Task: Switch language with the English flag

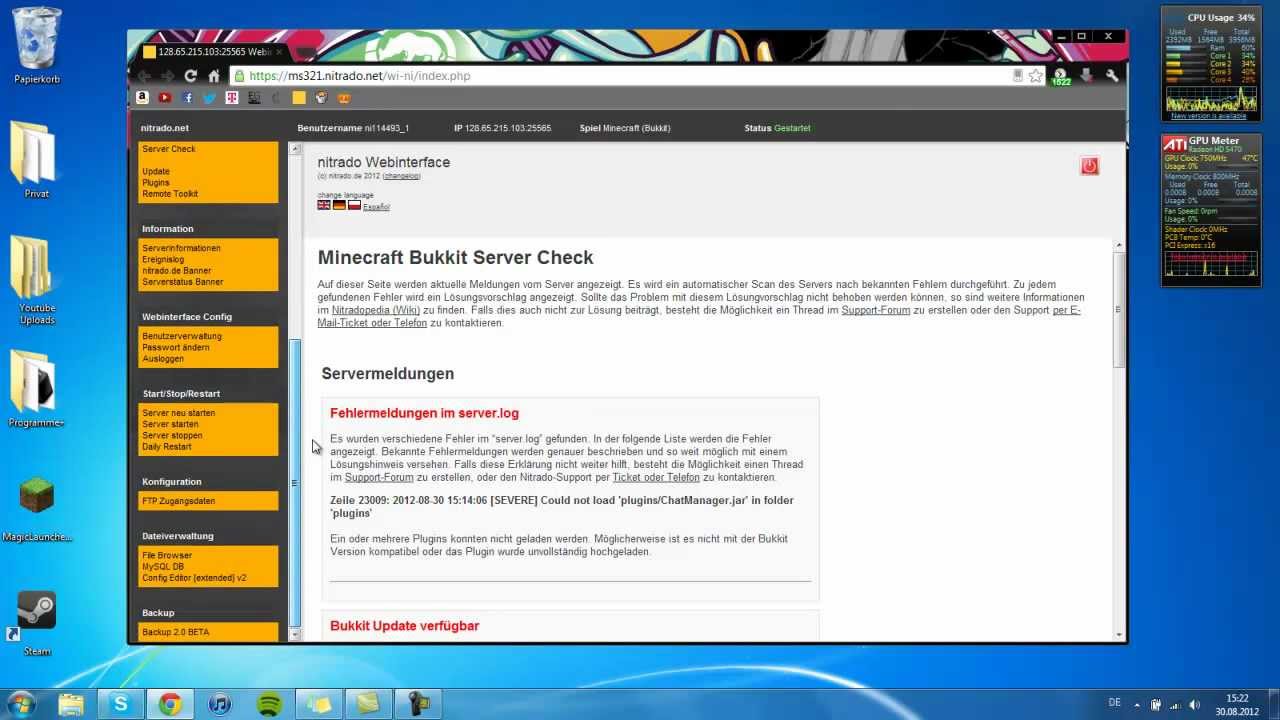Action: pos(324,205)
